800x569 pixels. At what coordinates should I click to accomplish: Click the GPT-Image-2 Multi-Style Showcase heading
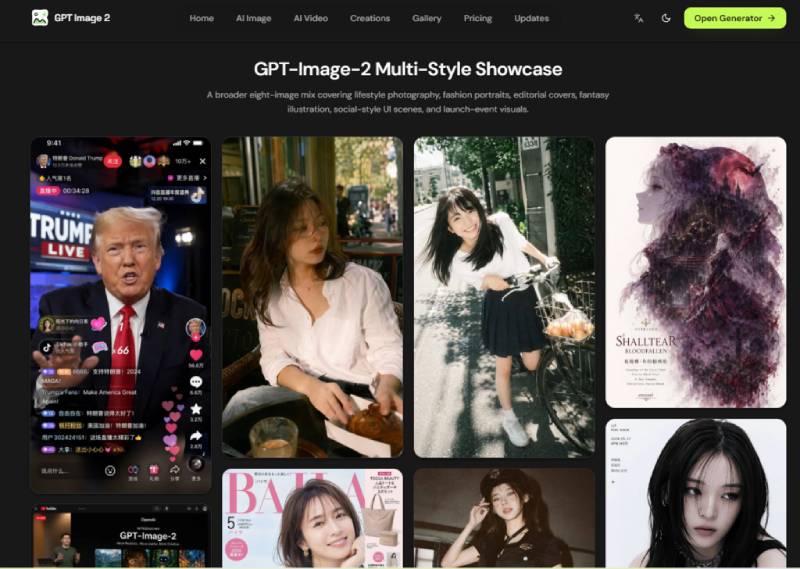[408, 69]
